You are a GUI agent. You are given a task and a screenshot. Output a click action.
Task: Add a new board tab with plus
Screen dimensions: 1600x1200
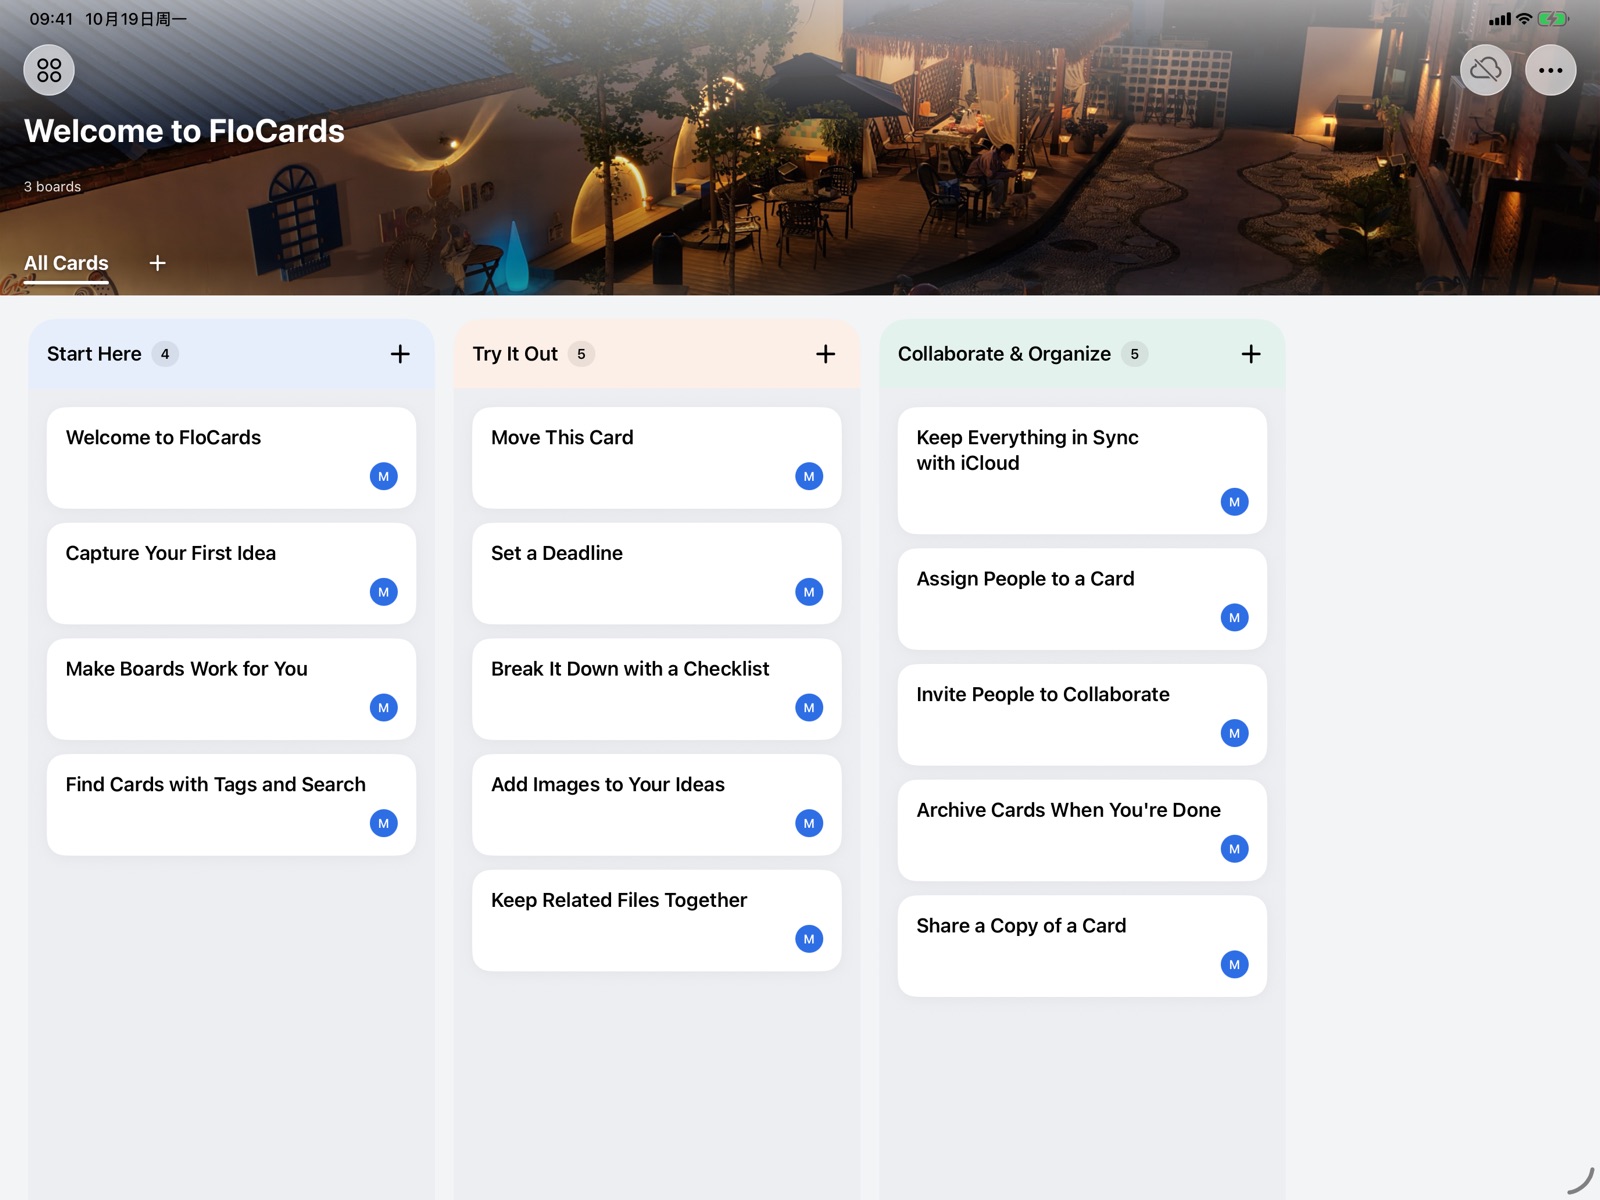pyautogui.click(x=157, y=263)
